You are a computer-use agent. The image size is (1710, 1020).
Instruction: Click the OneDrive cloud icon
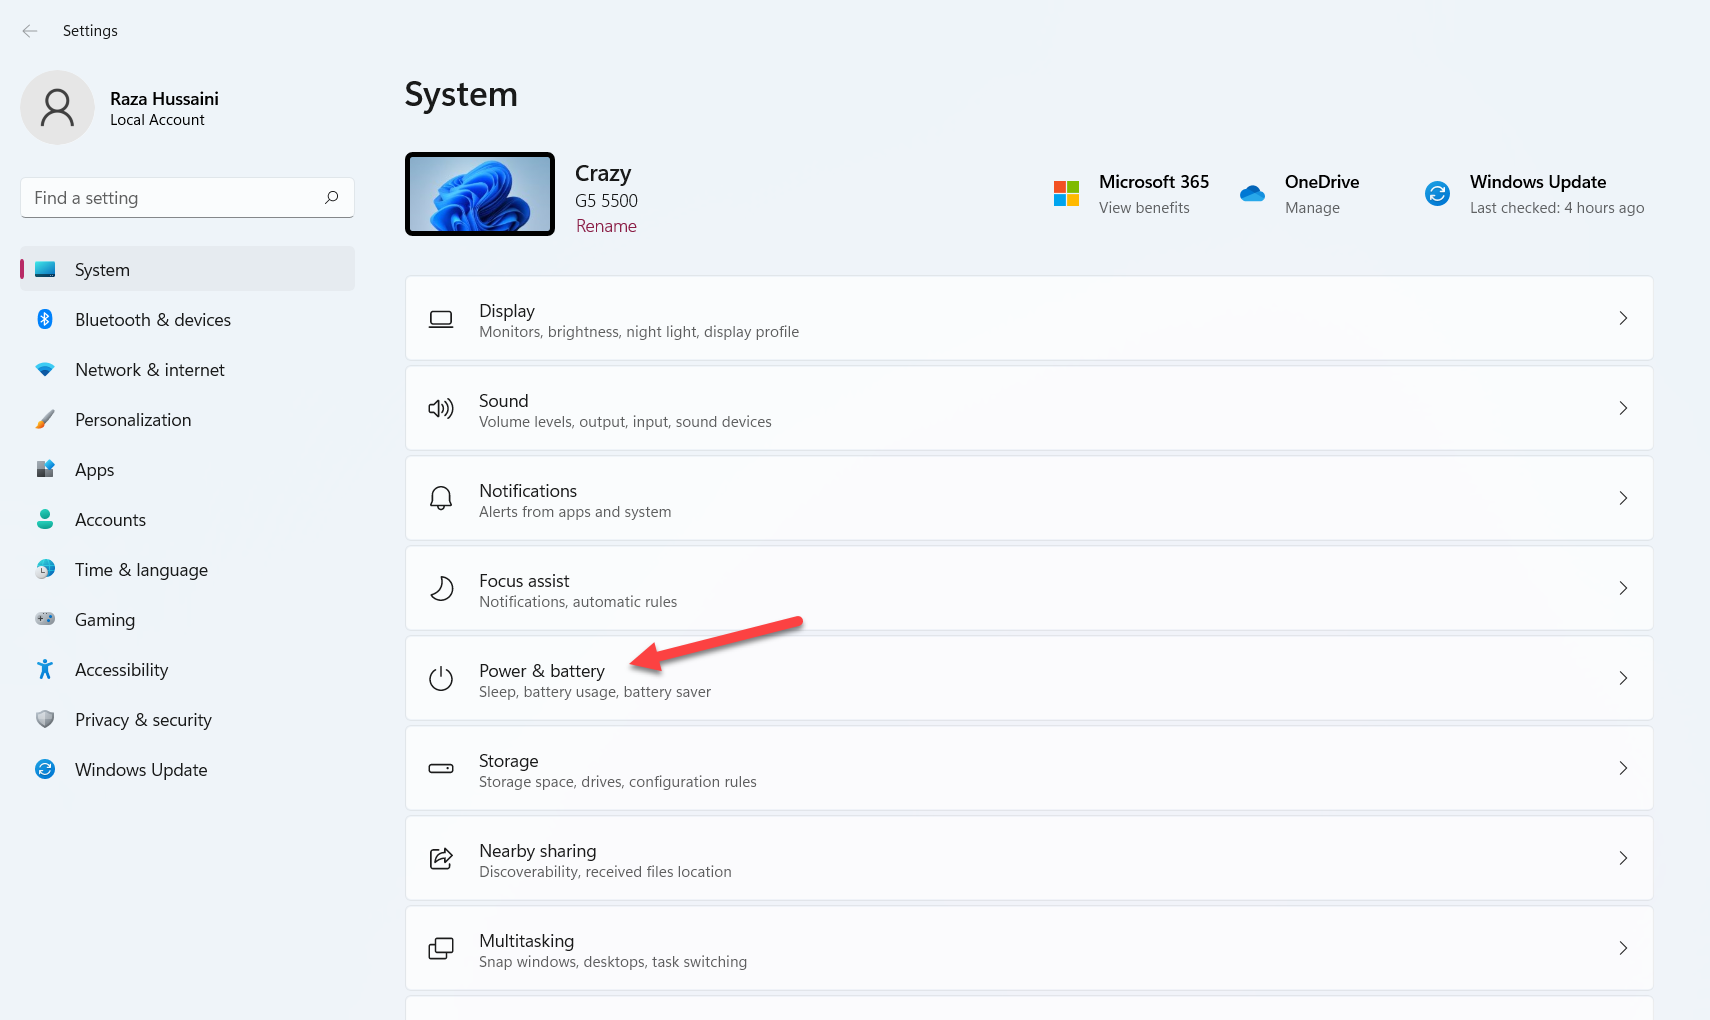click(x=1252, y=193)
